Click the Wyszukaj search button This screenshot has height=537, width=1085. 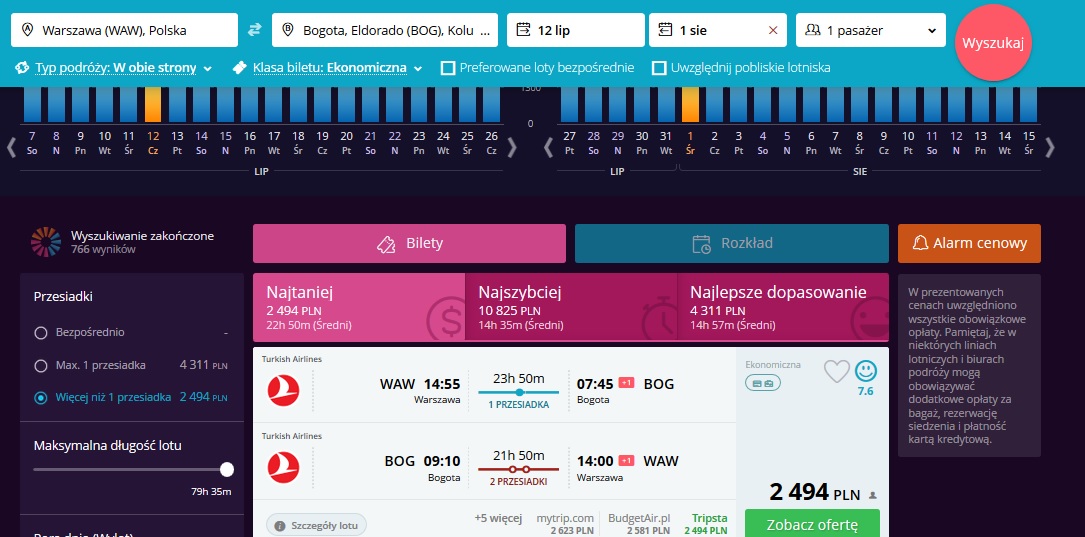(993, 43)
